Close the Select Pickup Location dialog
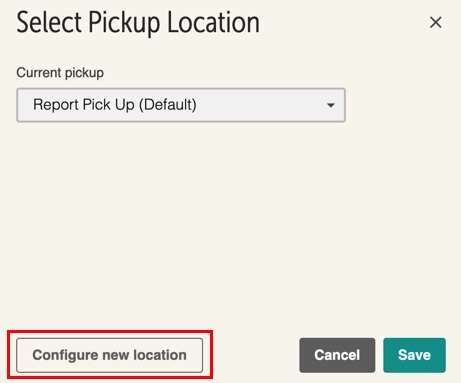 (435, 23)
